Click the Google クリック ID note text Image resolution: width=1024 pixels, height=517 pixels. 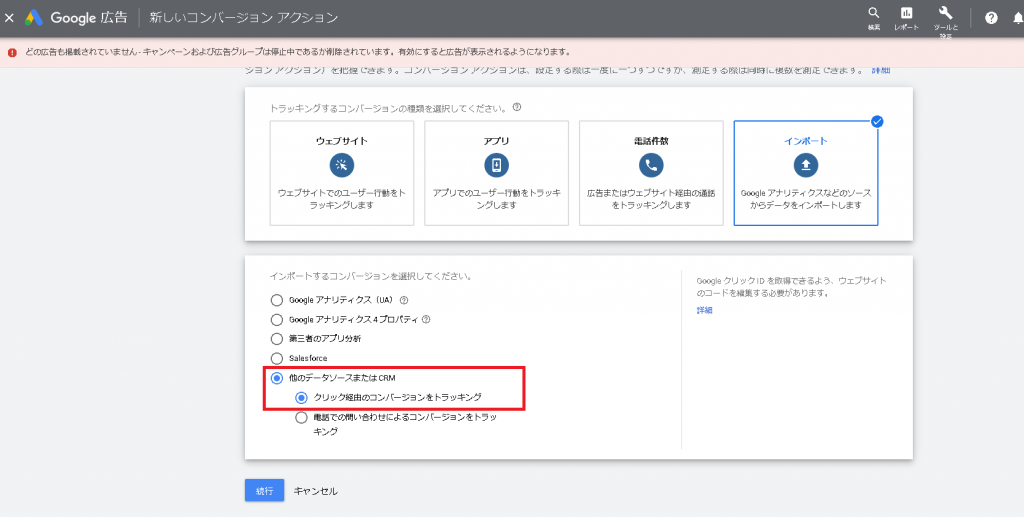(792, 287)
